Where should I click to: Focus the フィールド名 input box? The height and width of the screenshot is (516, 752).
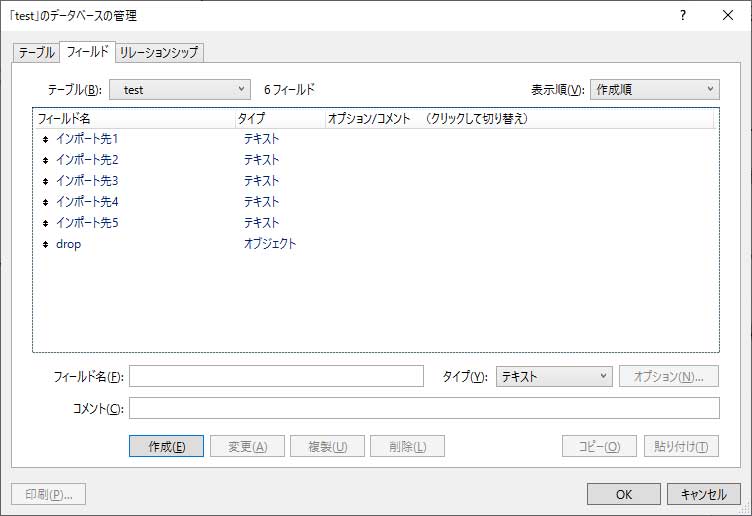click(276, 376)
